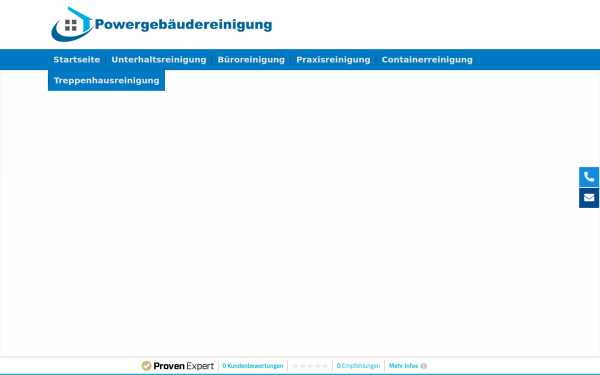Click the Powergebäudereinigung title text
This screenshot has width=600, height=375.
(x=183, y=24)
